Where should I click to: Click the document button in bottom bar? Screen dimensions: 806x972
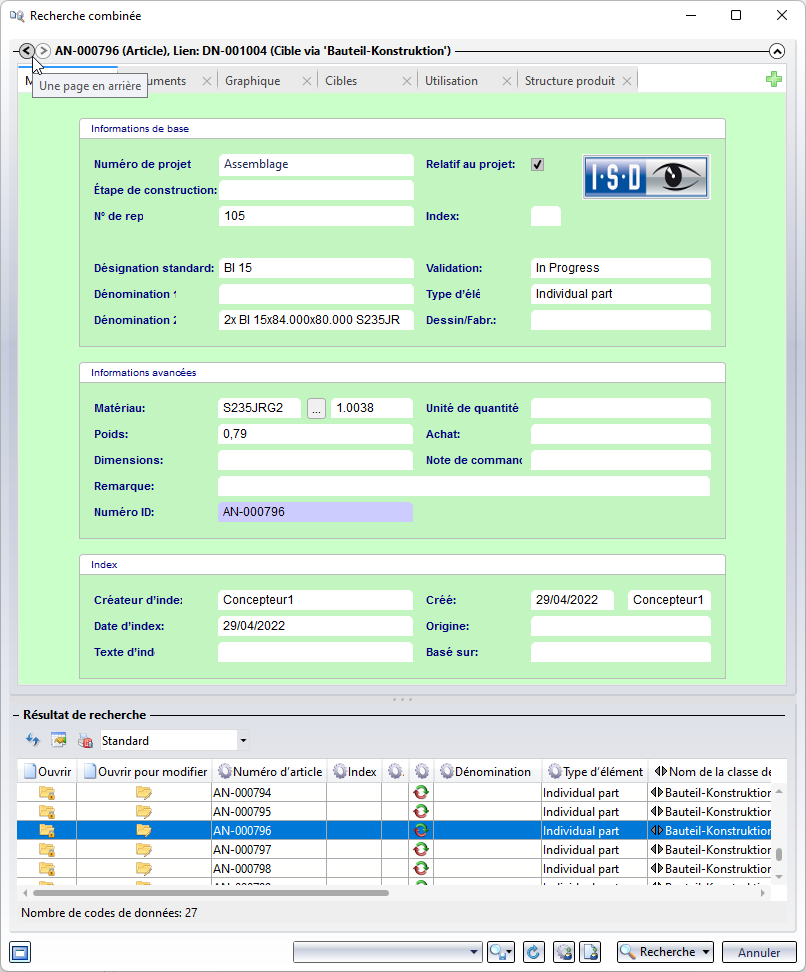[591, 952]
